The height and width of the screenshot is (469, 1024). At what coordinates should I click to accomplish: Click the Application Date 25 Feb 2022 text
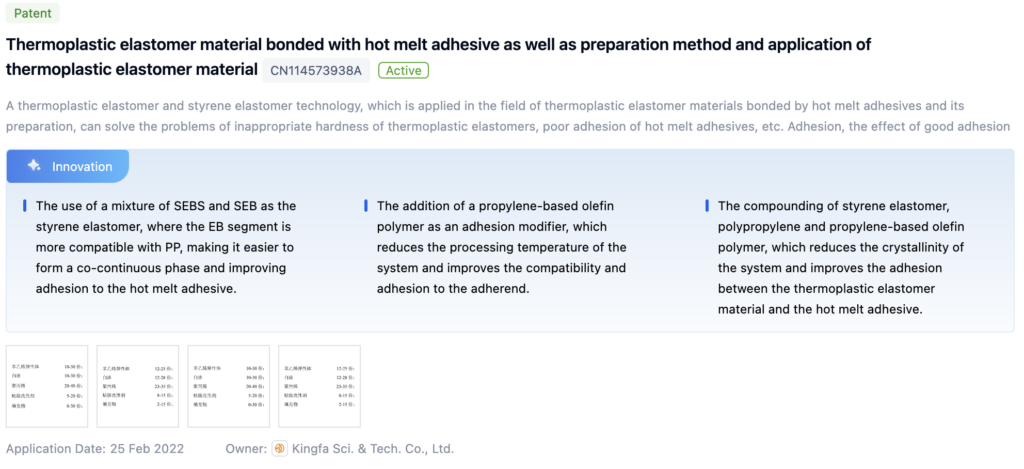pos(95,449)
